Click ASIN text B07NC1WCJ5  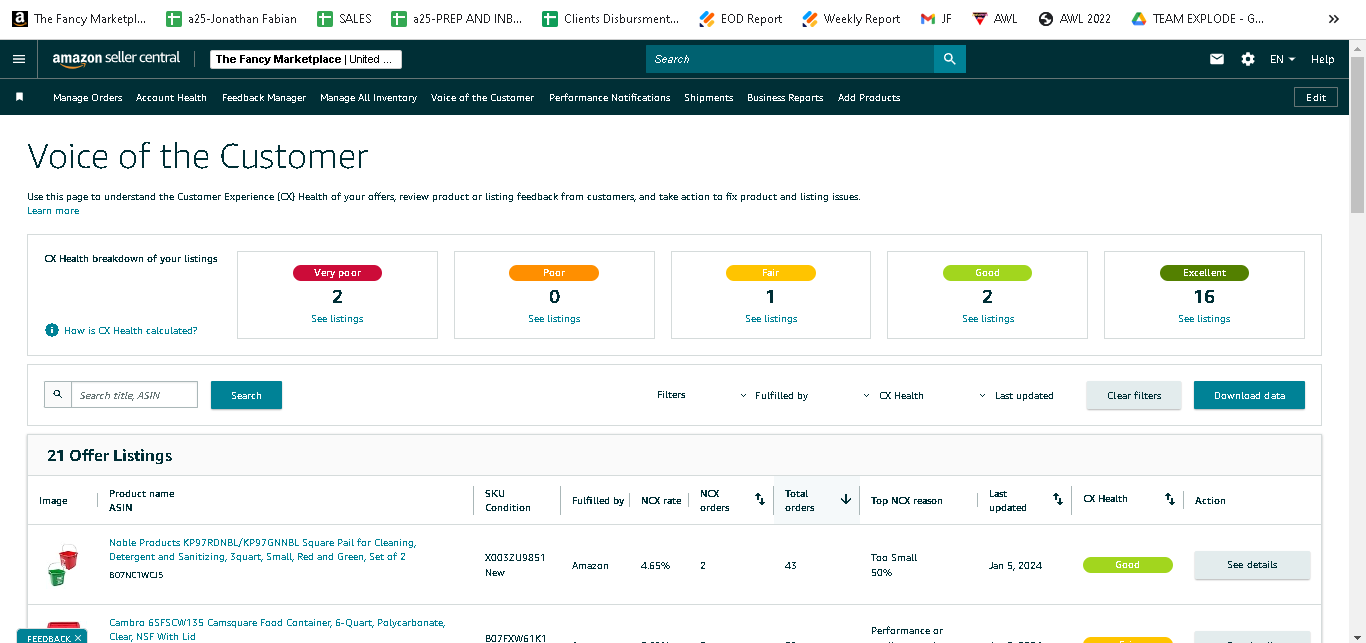(136, 575)
